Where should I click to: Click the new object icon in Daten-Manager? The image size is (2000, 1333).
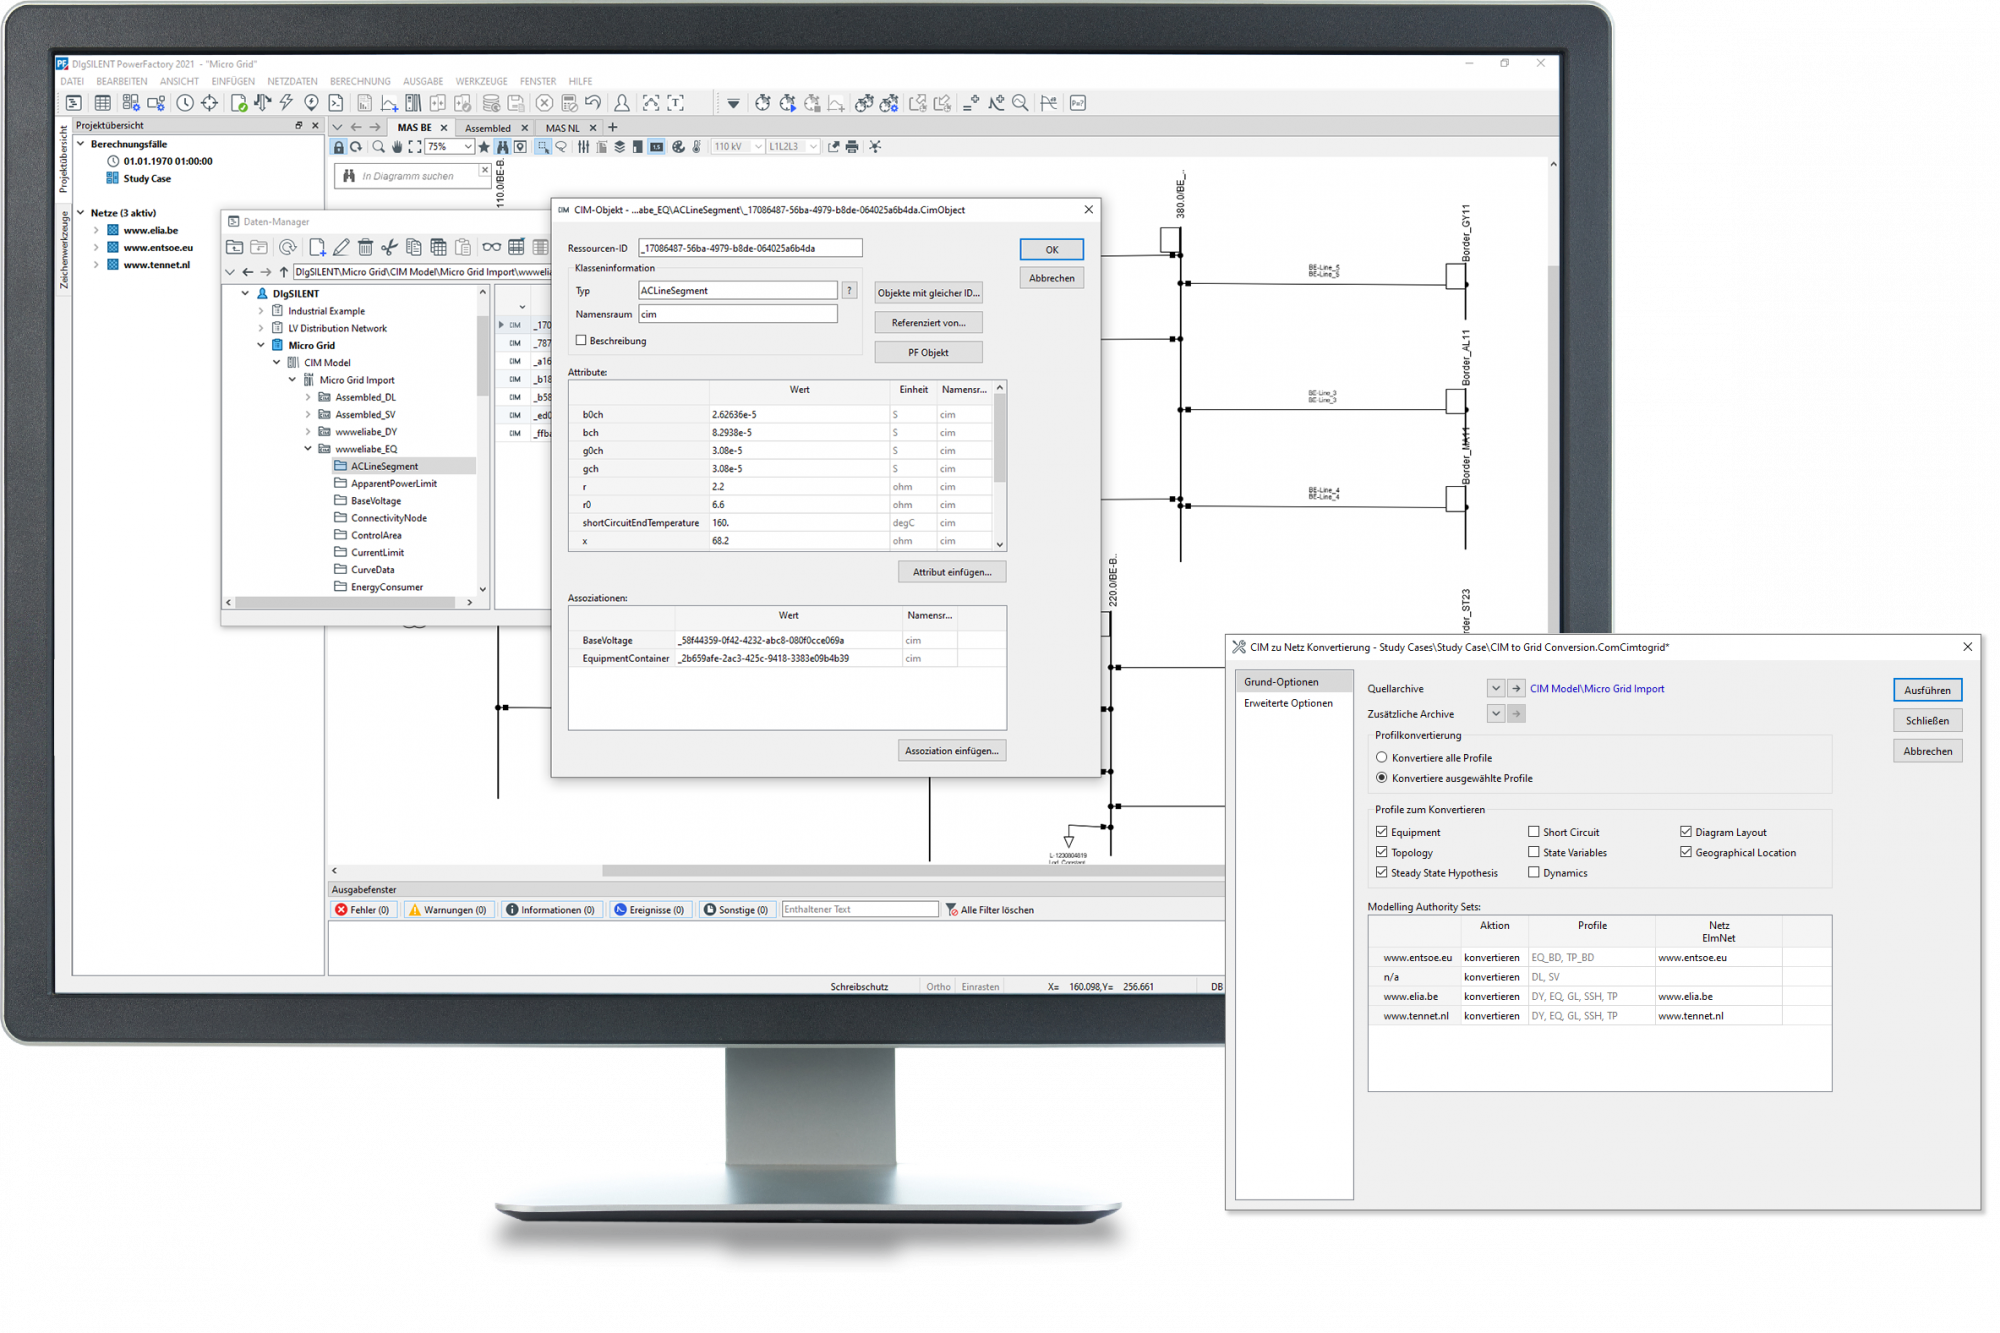(x=317, y=247)
